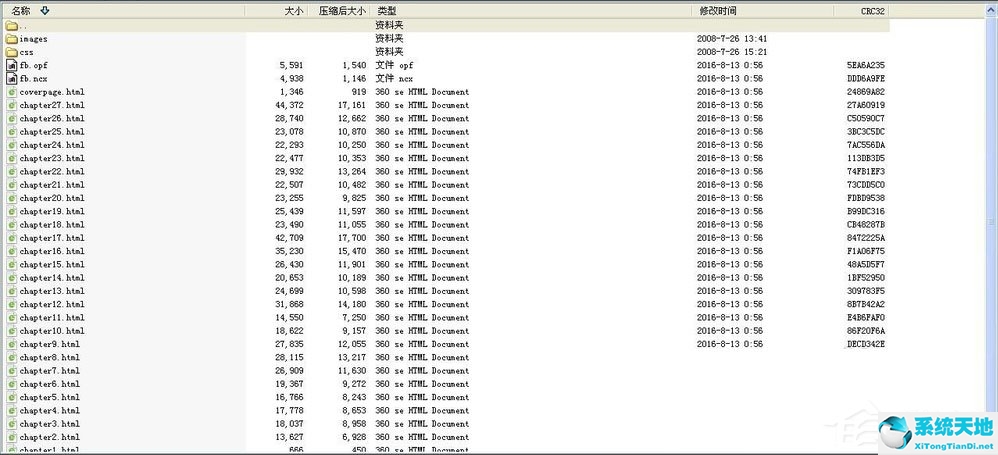Viewport: 998px width, 455px height.
Task: Click the '文件 opf' type cell
Action: click(394, 66)
